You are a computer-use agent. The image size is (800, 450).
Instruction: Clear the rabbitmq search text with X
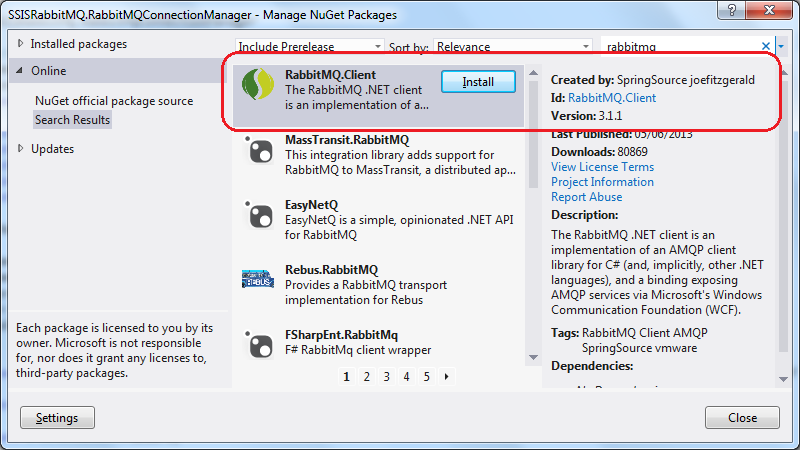point(767,46)
